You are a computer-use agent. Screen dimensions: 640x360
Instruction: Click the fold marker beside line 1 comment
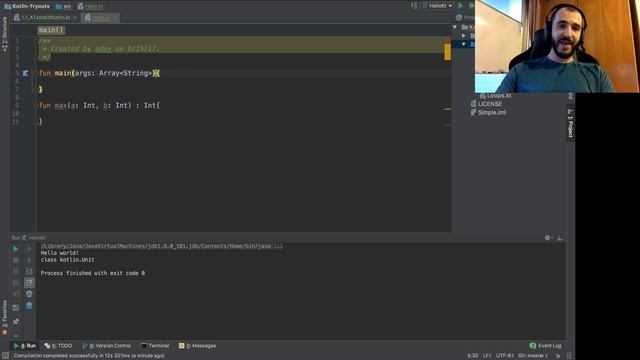pos(36,41)
